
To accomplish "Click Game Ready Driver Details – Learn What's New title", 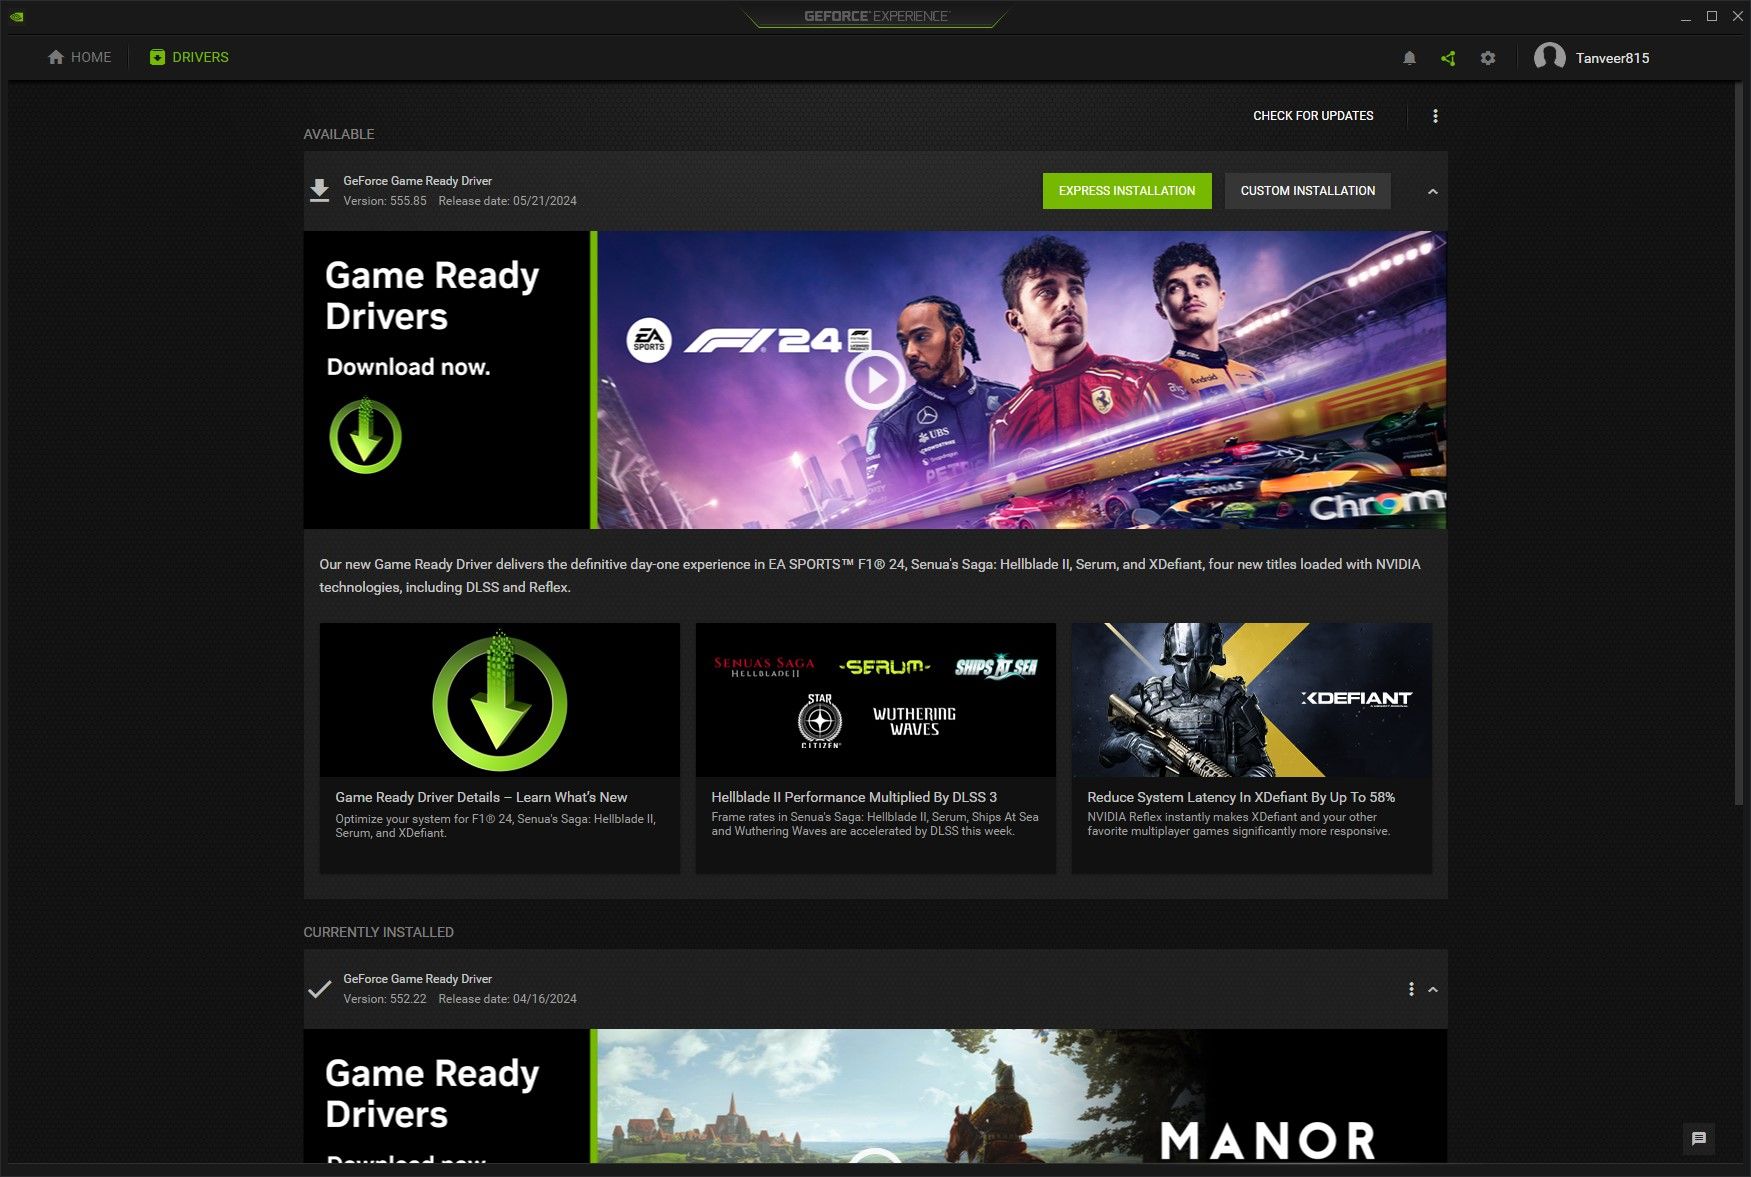I will (481, 797).
